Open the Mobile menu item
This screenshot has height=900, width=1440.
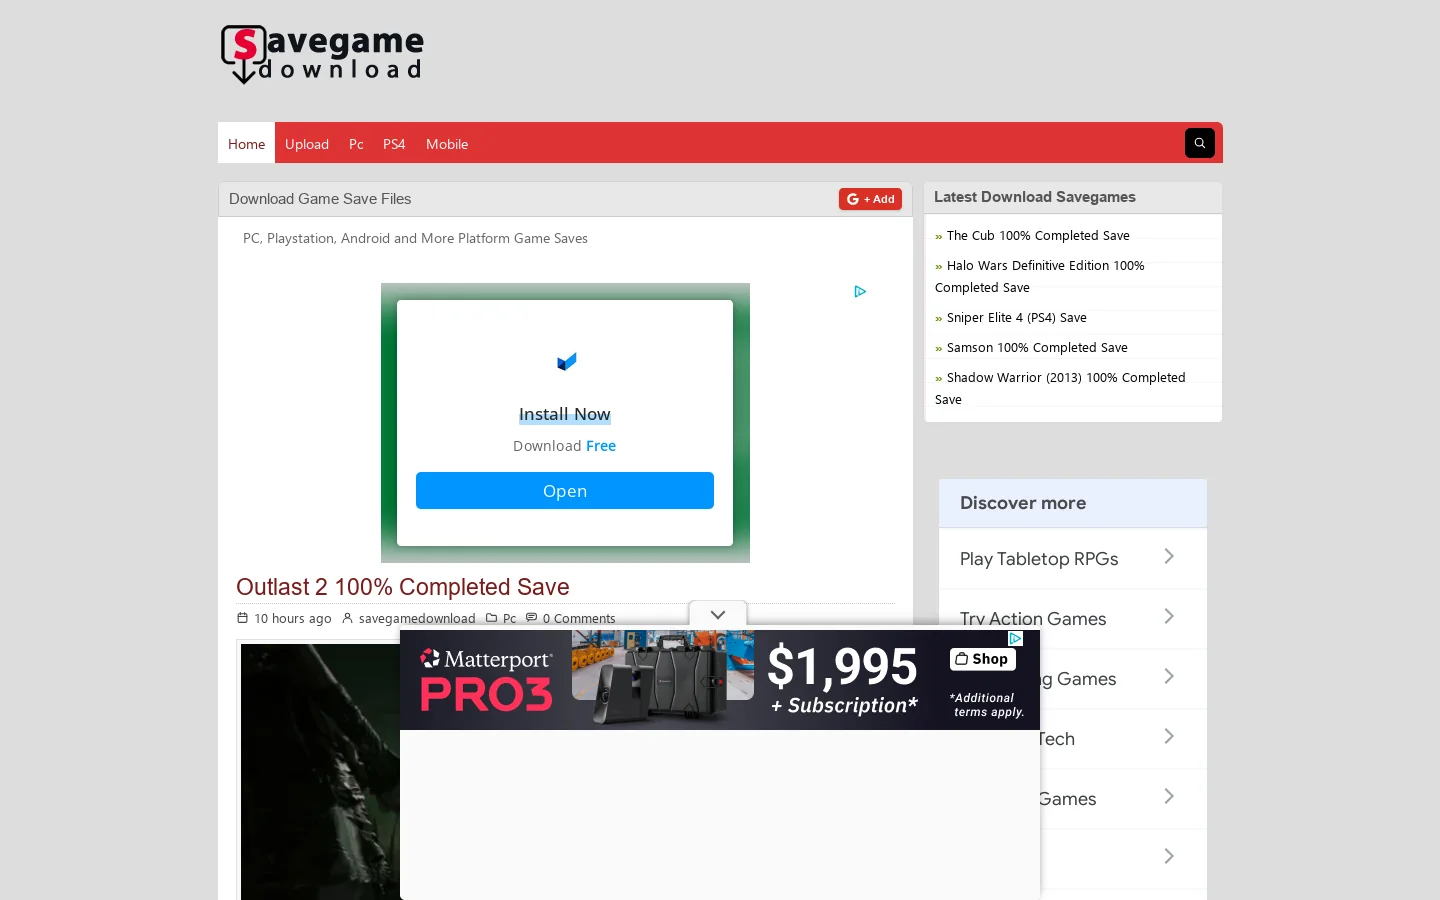click(x=447, y=144)
